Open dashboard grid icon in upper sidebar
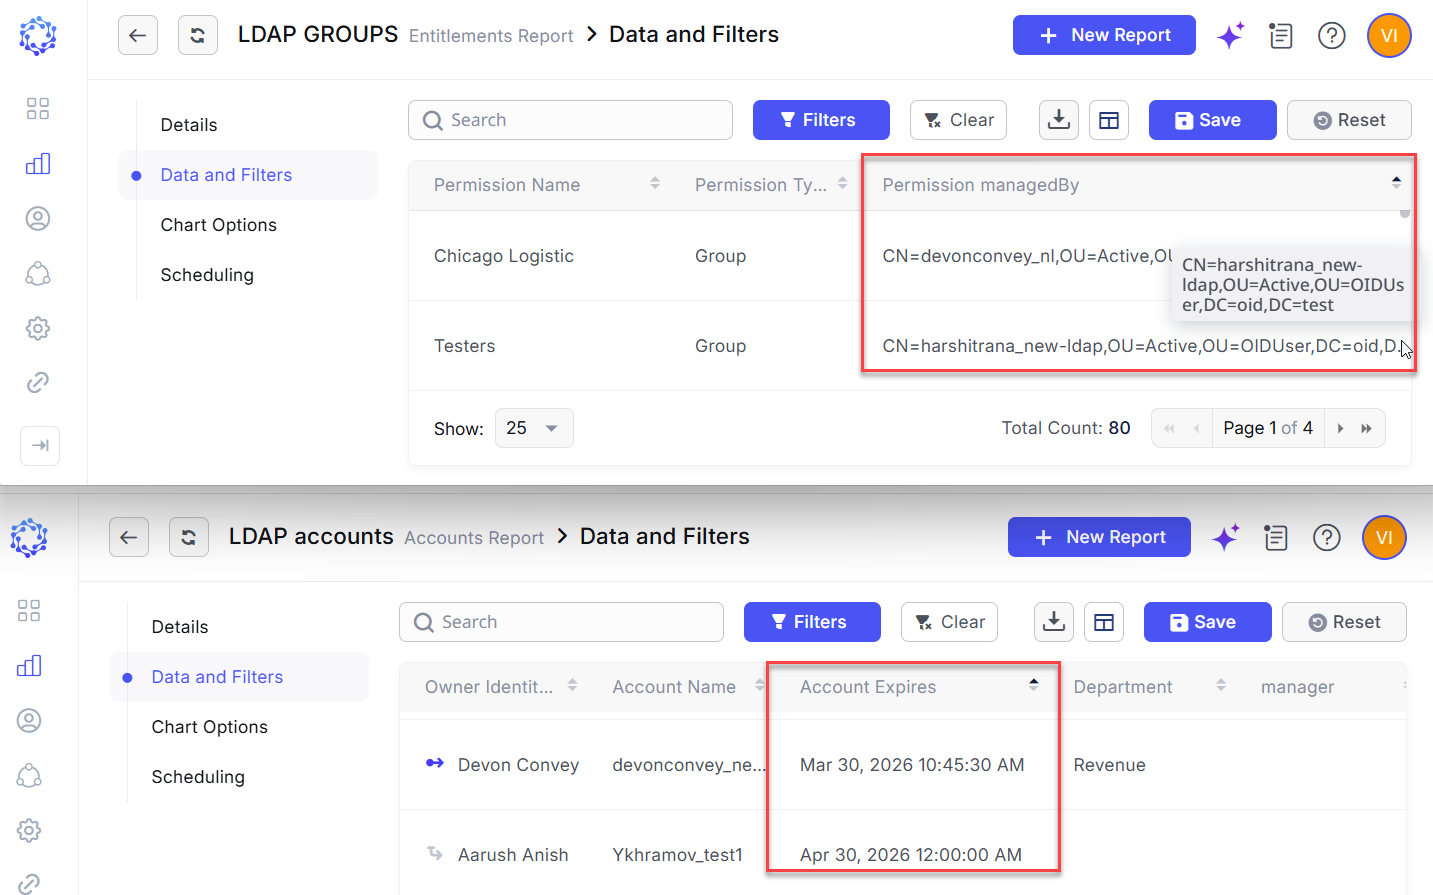Image resolution: width=1433 pixels, height=895 pixels. (x=38, y=108)
